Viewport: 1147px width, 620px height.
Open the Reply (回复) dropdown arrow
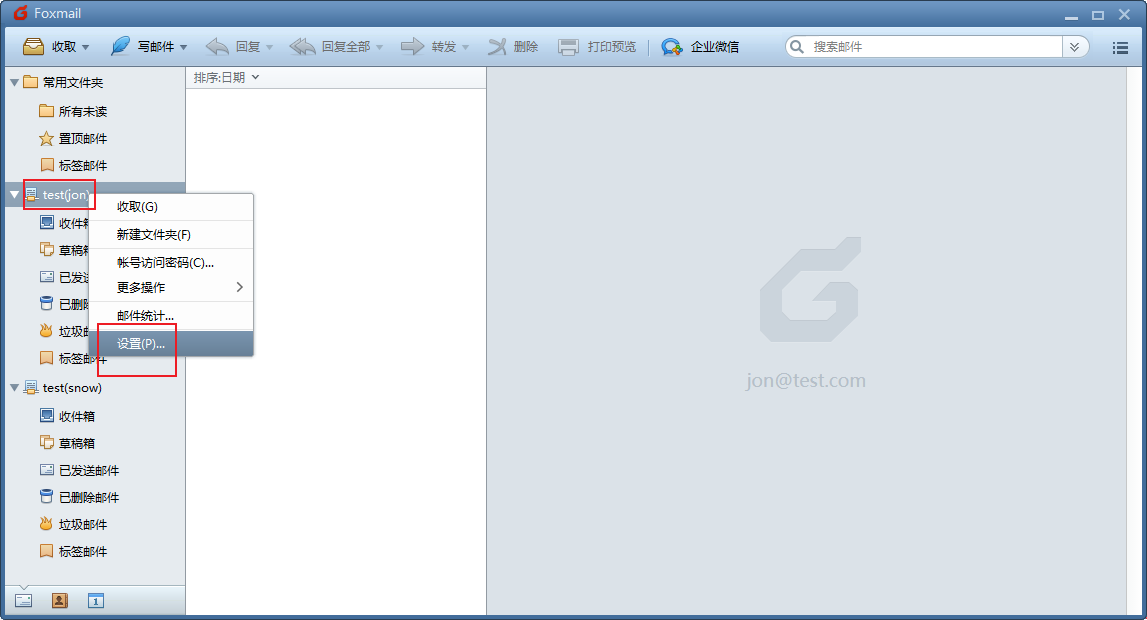point(269,48)
